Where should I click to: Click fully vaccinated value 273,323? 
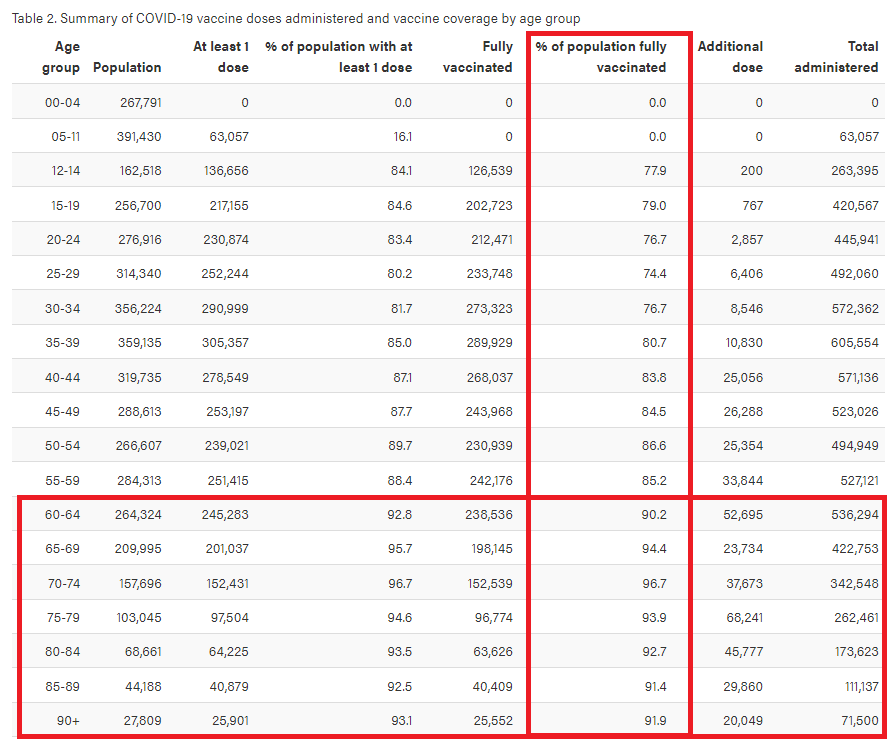coord(489,308)
